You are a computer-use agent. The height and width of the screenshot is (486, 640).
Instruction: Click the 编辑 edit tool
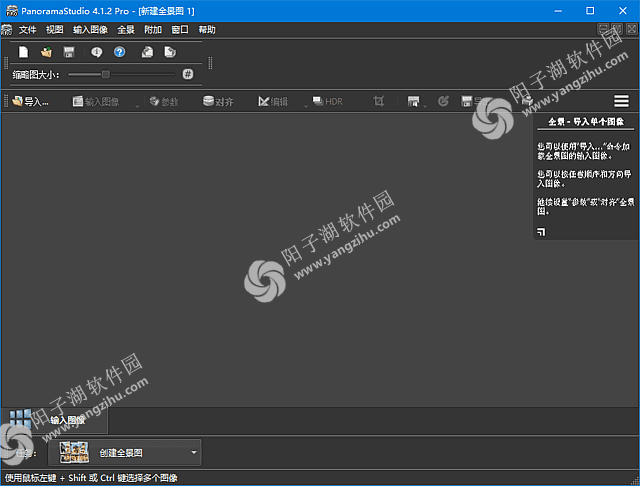tap(273, 101)
